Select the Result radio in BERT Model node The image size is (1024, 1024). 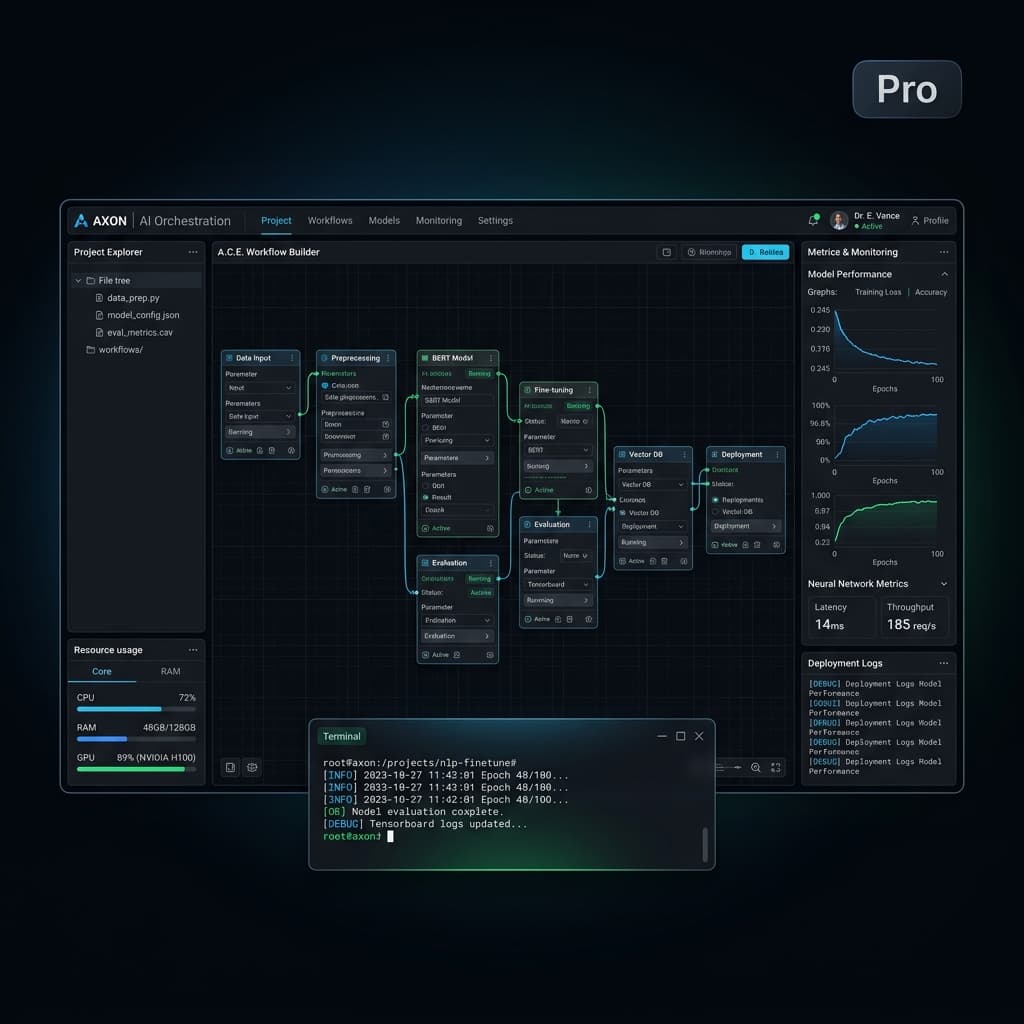tap(426, 498)
